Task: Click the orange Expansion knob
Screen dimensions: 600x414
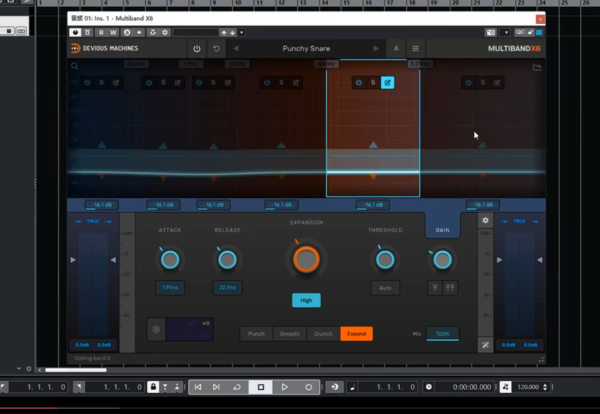Action: pos(306,259)
